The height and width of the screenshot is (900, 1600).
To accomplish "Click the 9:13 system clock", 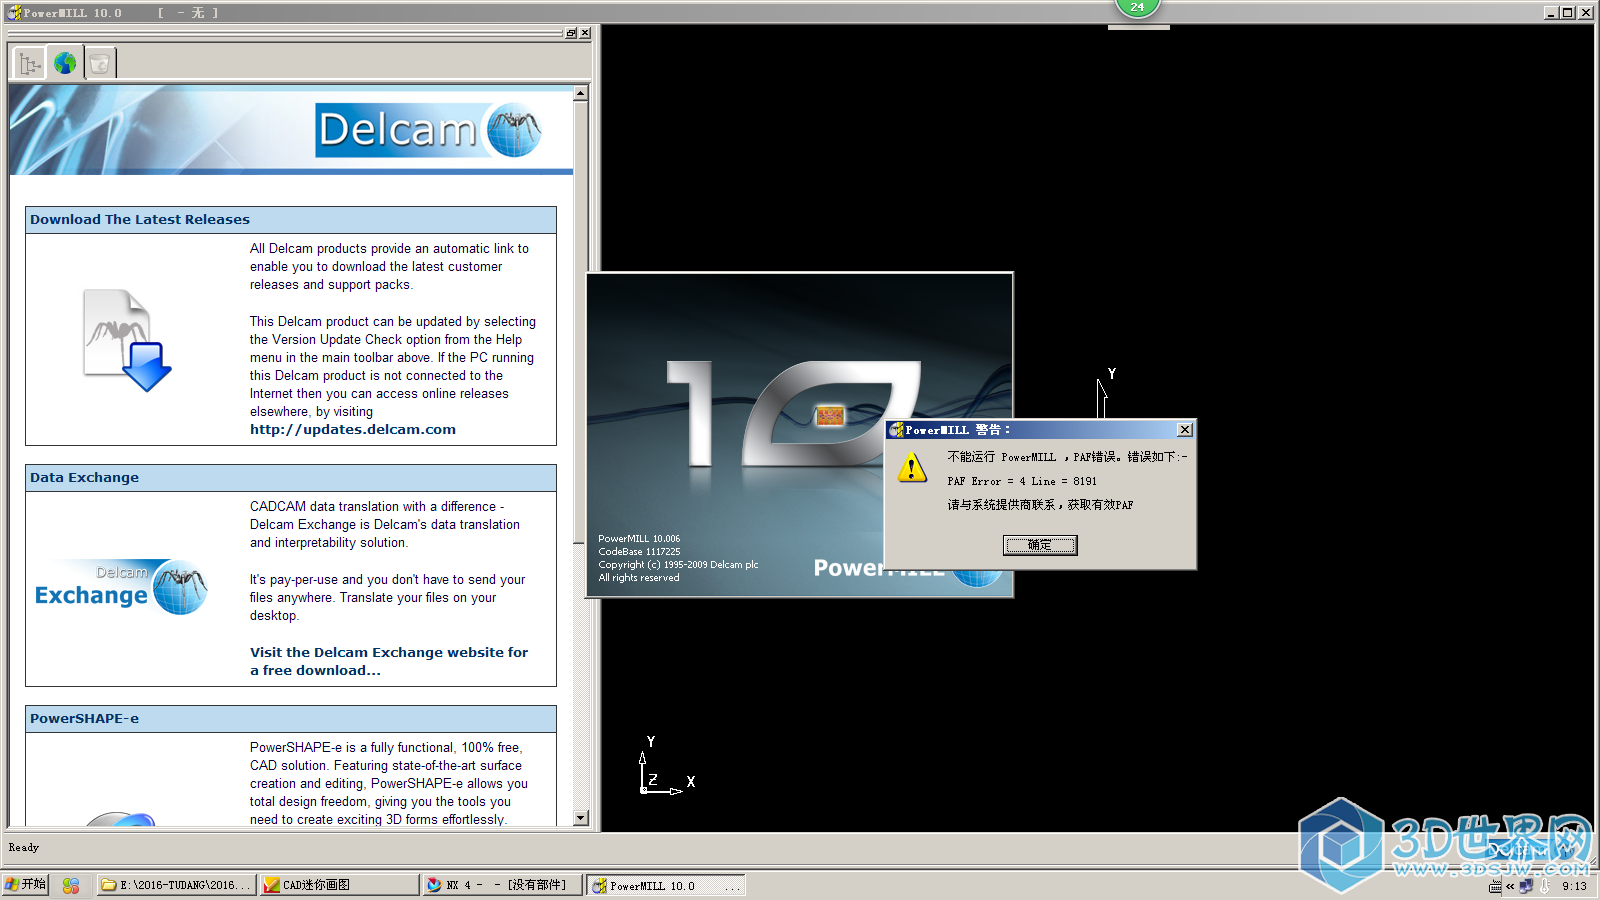I will click(x=1574, y=886).
